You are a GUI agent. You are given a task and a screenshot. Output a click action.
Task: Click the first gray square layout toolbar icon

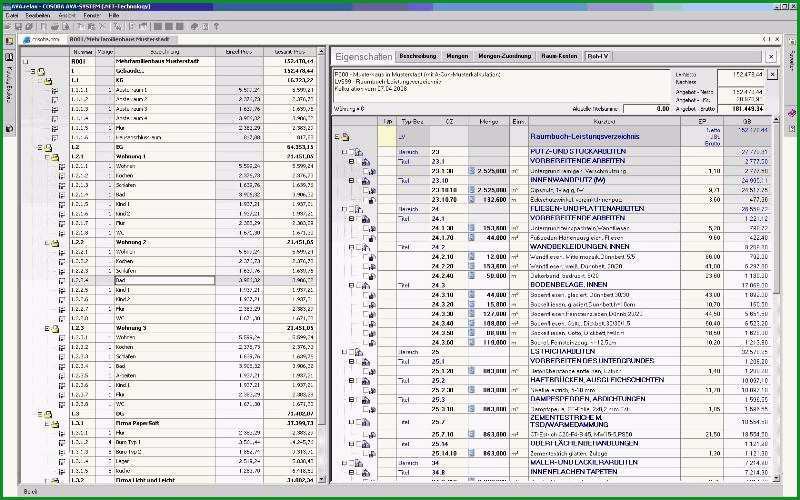(x=158, y=27)
